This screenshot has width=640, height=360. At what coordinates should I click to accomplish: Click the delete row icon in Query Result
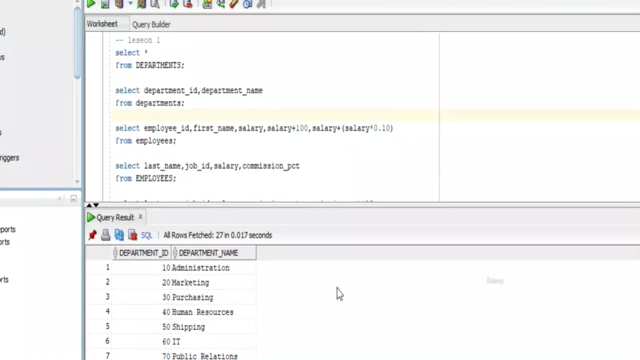[x=133, y=235]
